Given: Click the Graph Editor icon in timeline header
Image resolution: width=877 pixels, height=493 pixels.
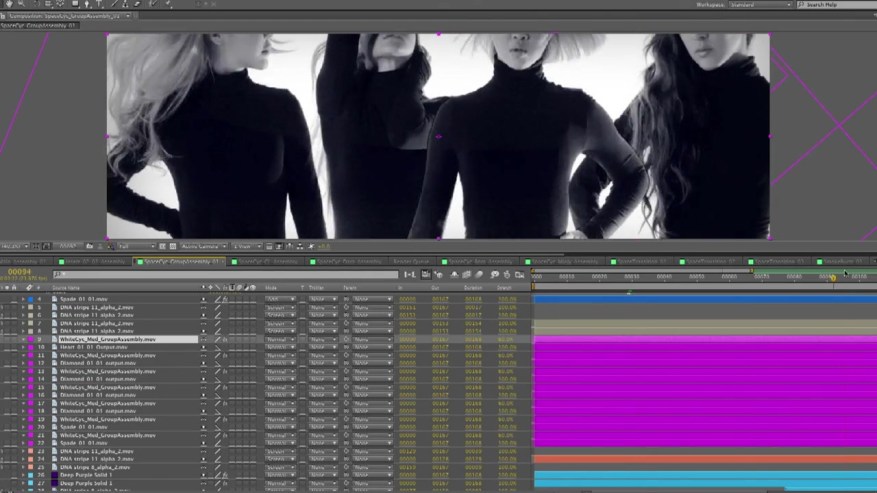Looking at the screenshot, I should tap(521, 274).
